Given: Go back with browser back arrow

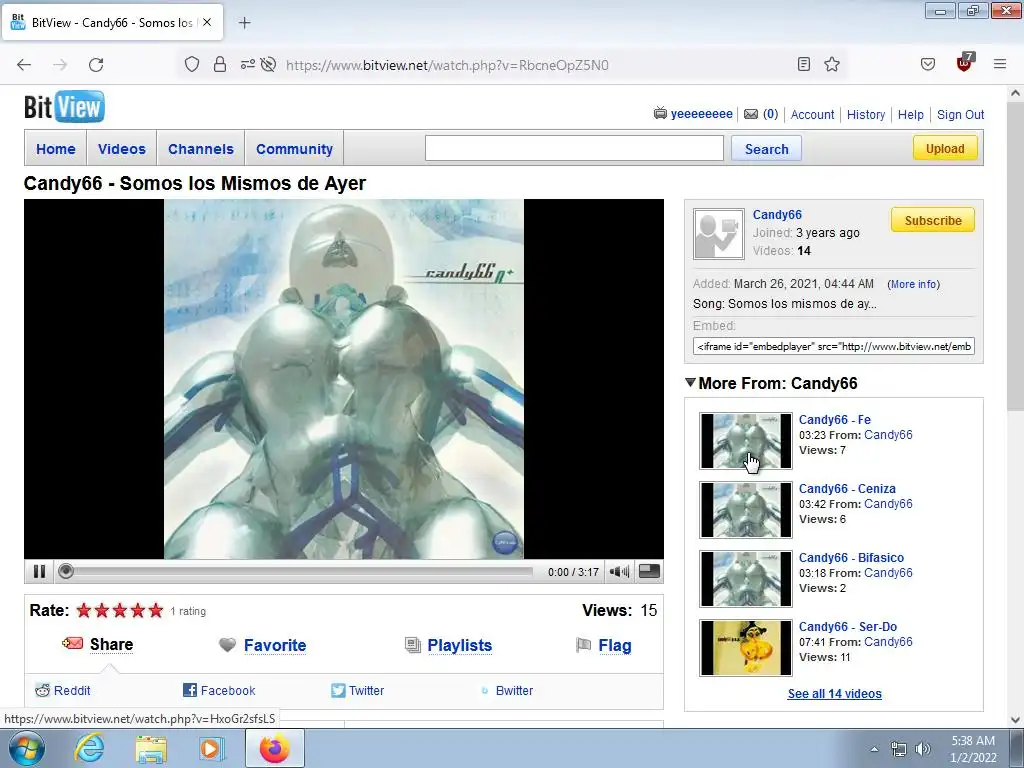Looking at the screenshot, I should 24,65.
